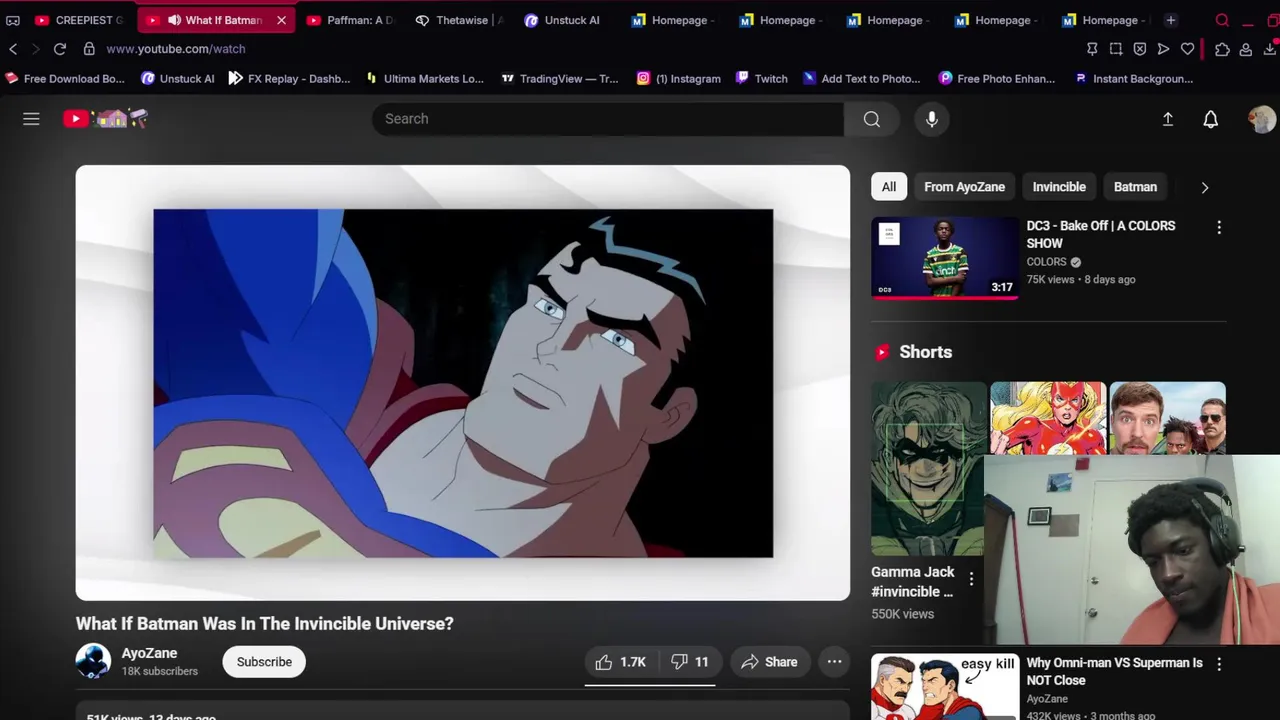This screenshot has height=720, width=1280.
Task: Open the YouTube guide hamburger menu
Action: 31,119
